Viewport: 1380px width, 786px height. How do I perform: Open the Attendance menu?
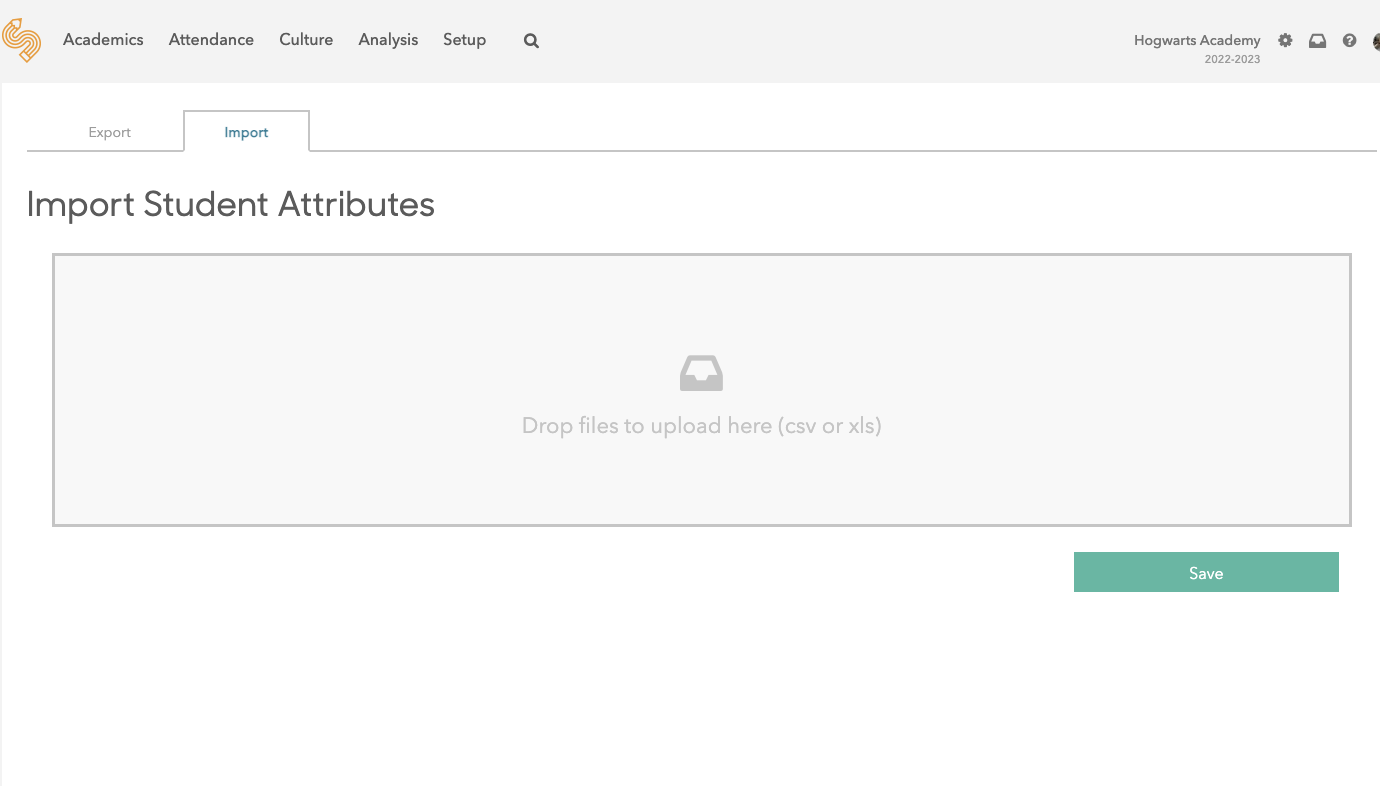[x=211, y=40]
